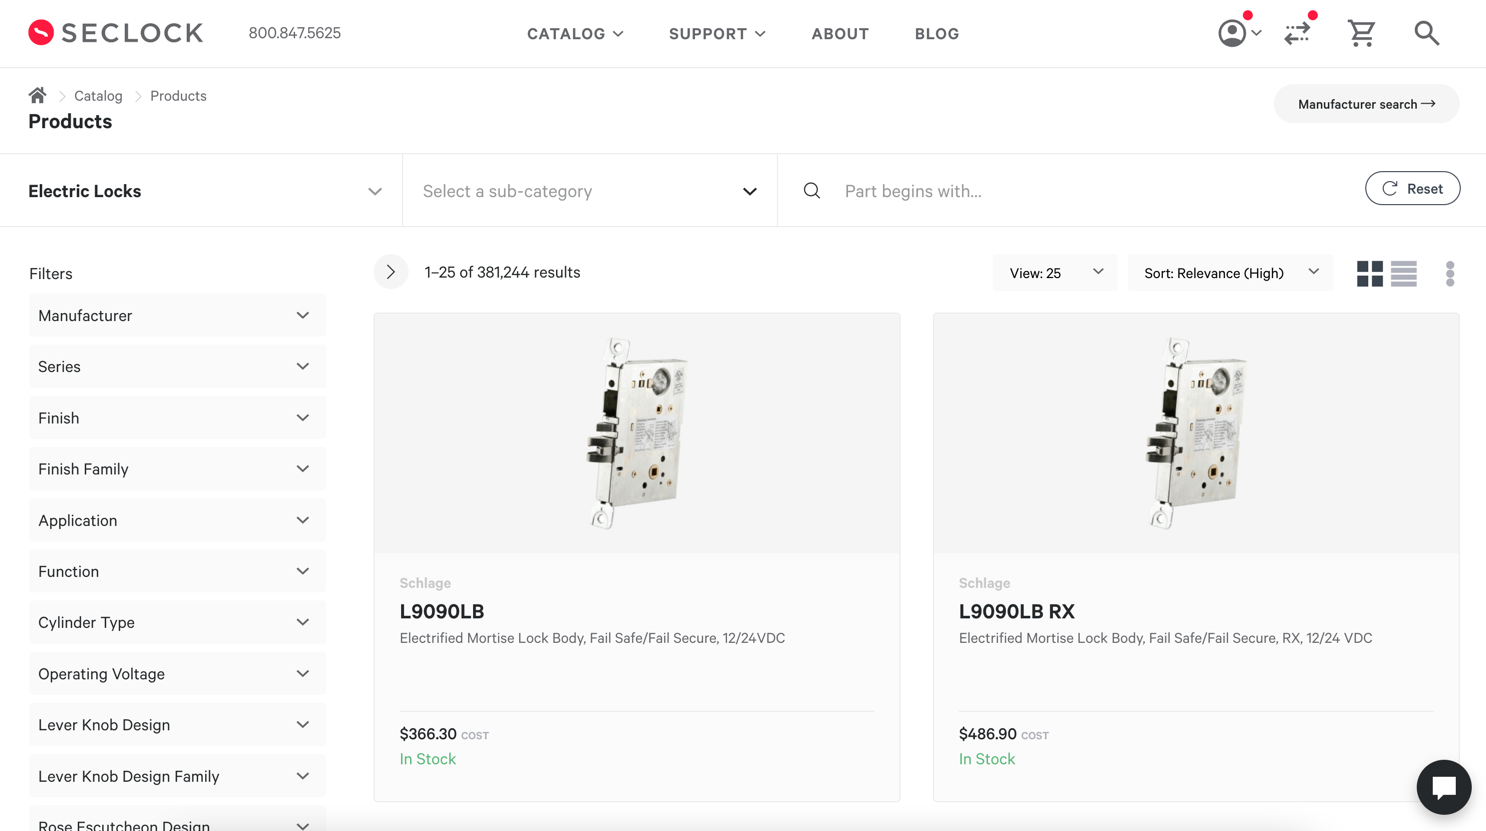Go to home via breadcrumb house icon
1486x831 pixels.
pyautogui.click(x=37, y=95)
